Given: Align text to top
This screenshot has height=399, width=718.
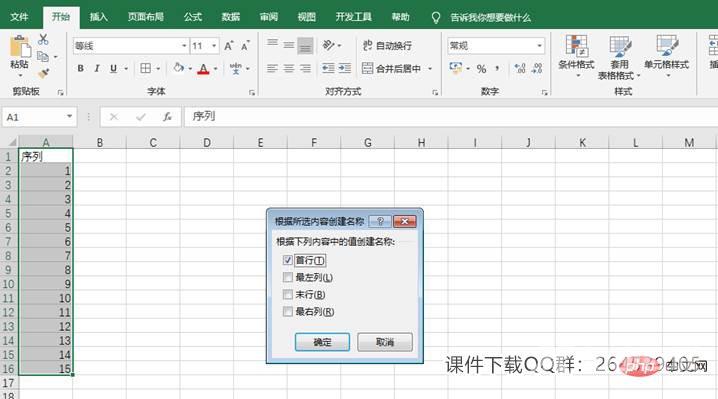Looking at the screenshot, I should [x=272, y=44].
